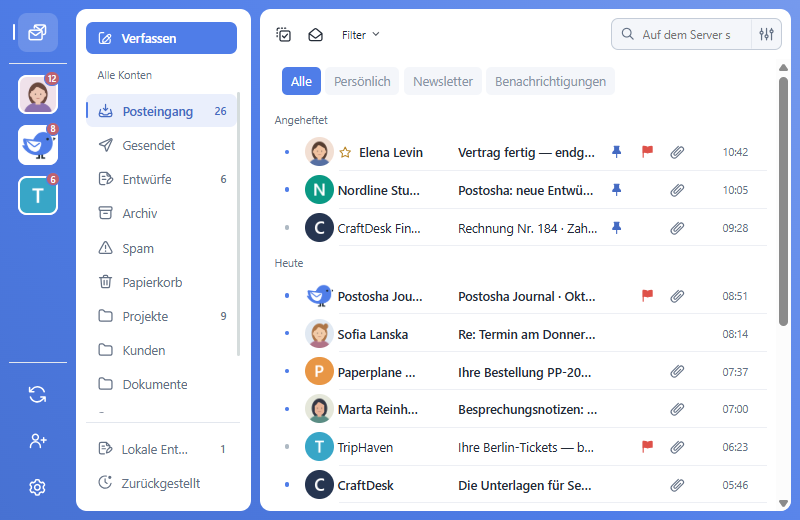This screenshot has height=520, width=800.
Task: Click Sofia Lanska's avatar
Action: pos(319,334)
